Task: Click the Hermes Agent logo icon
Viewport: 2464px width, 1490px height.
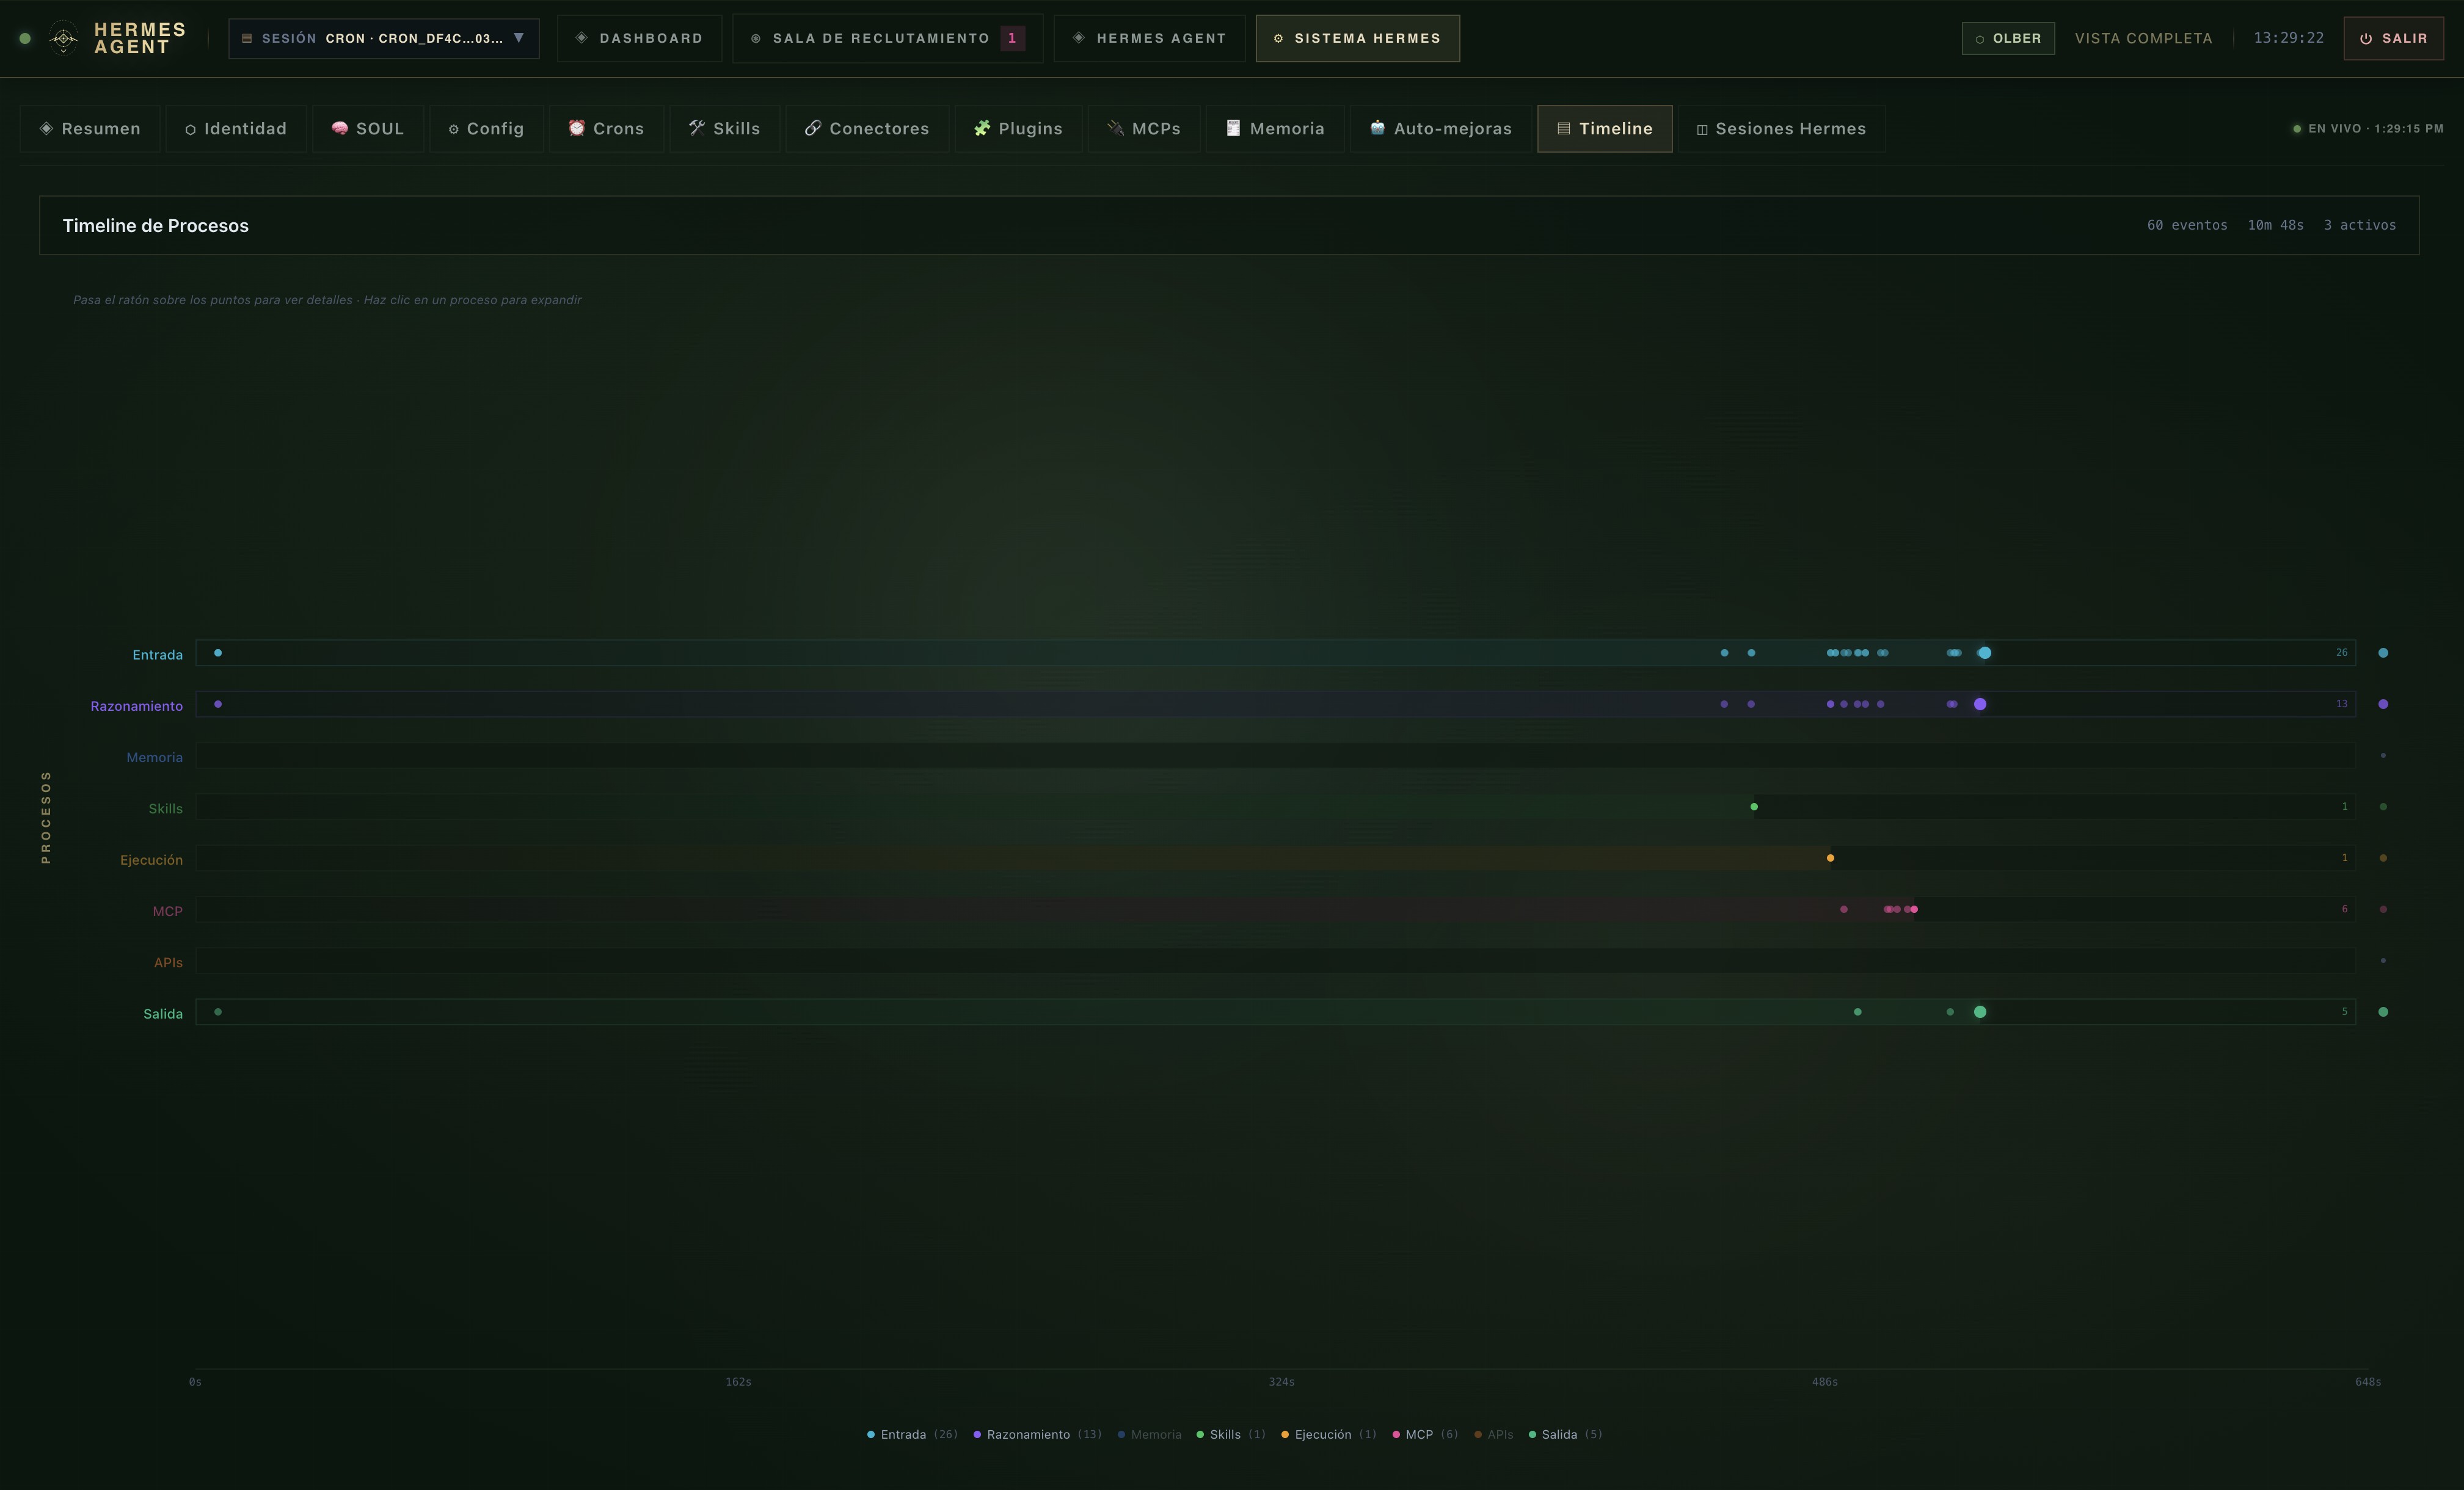Action: click(x=63, y=39)
